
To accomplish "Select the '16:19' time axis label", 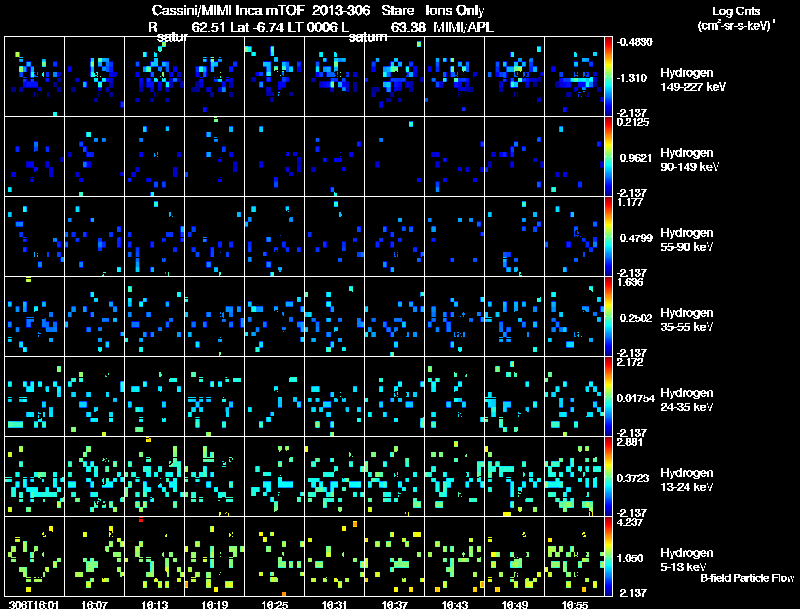I will click(x=215, y=605).
